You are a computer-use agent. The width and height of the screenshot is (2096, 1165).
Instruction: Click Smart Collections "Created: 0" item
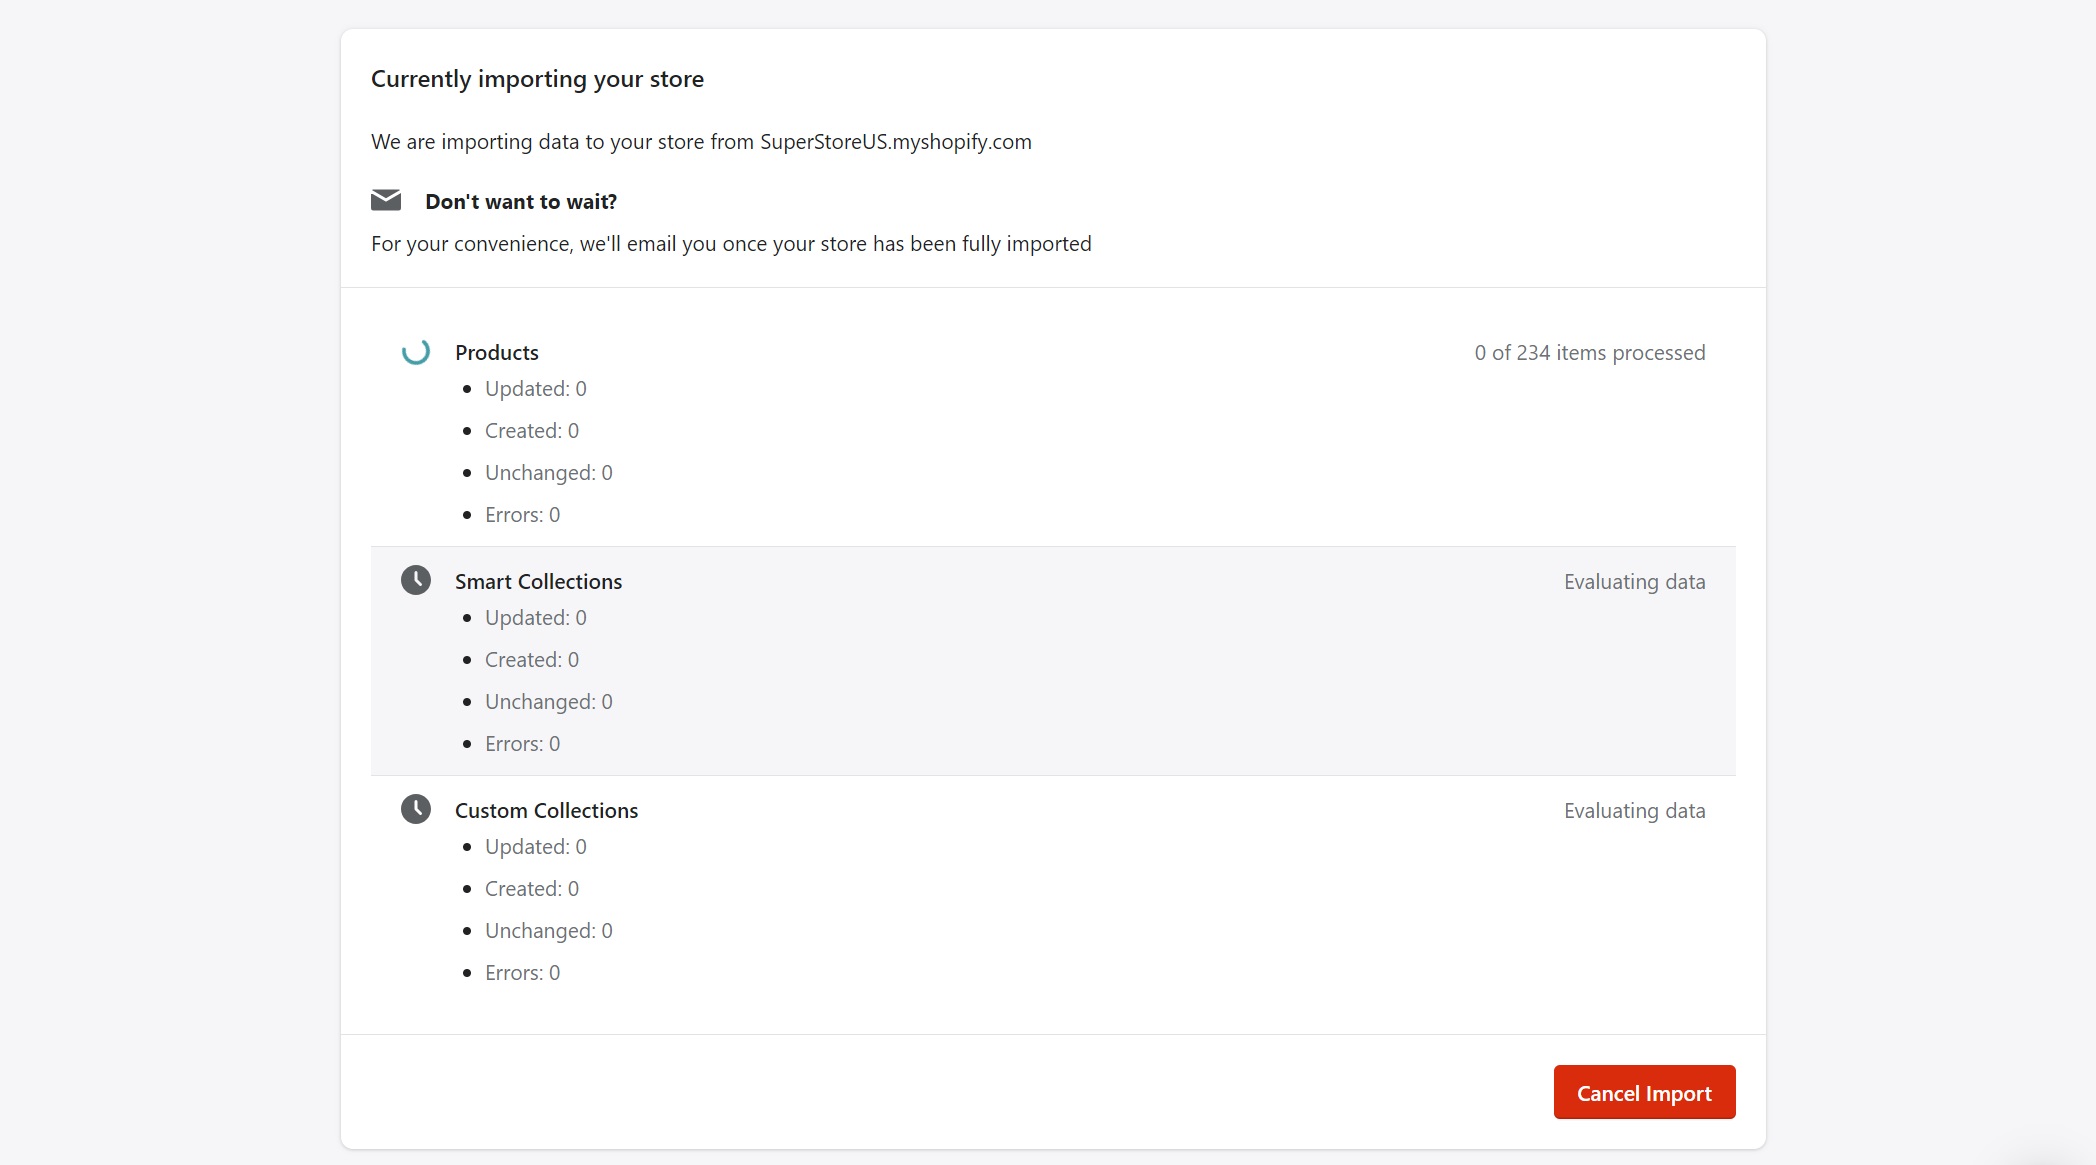[532, 660]
